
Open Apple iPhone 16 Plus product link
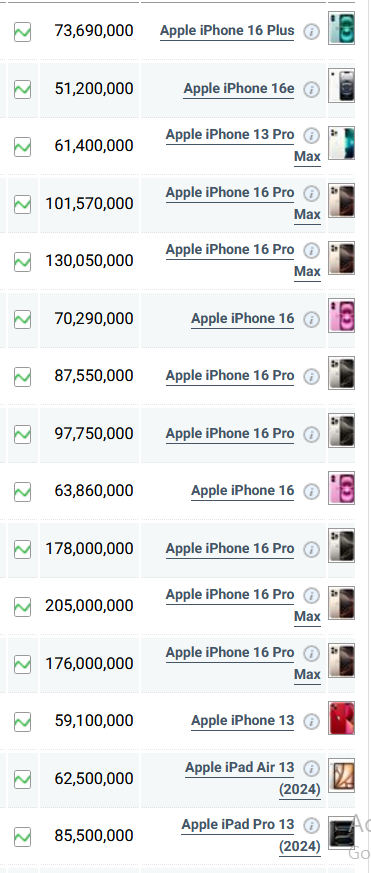[x=227, y=31]
